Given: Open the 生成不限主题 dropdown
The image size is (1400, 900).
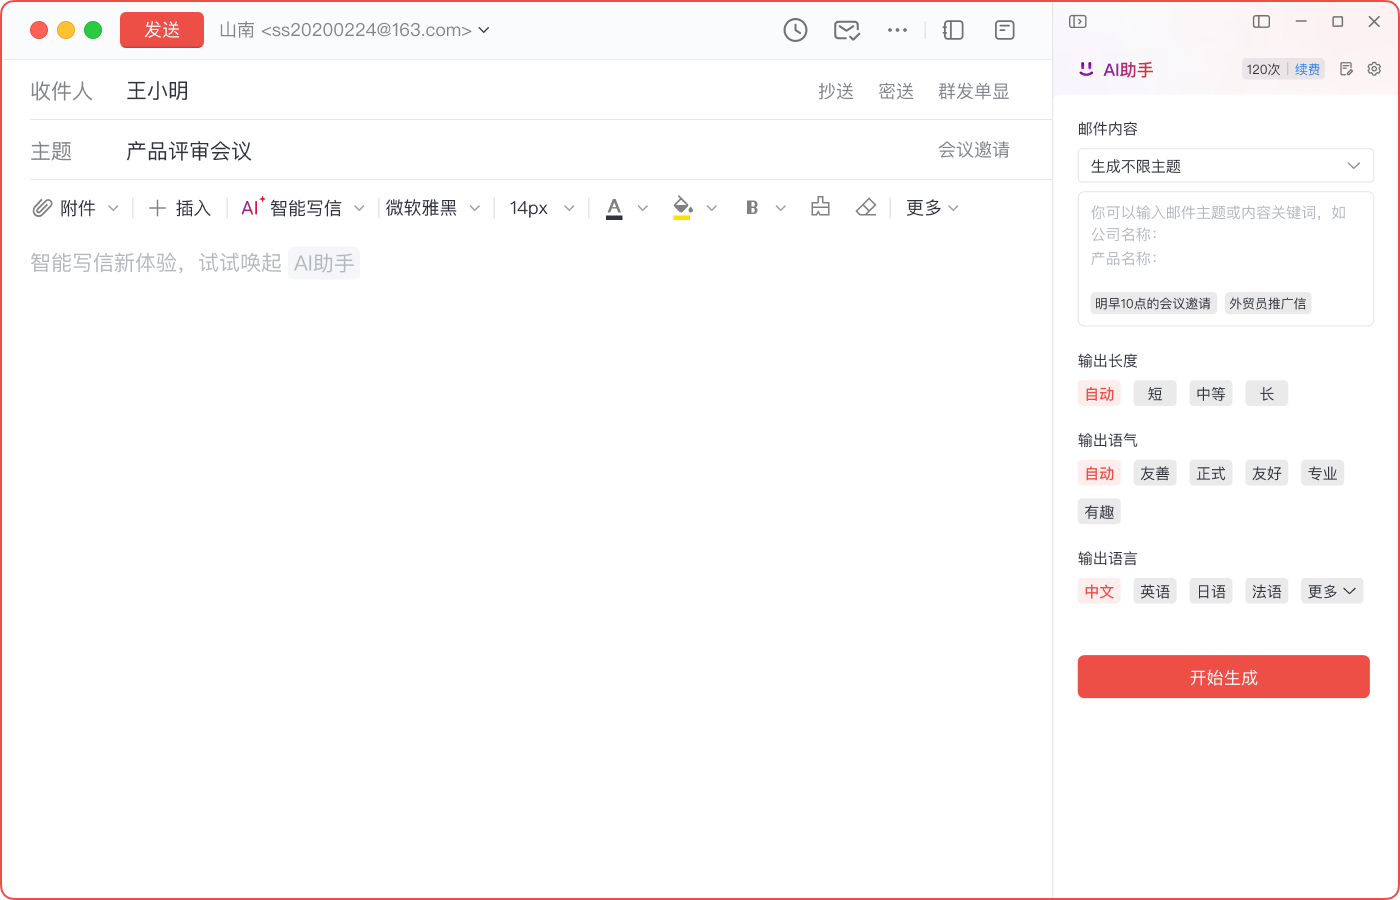Looking at the screenshot, I should [1226, 165].
